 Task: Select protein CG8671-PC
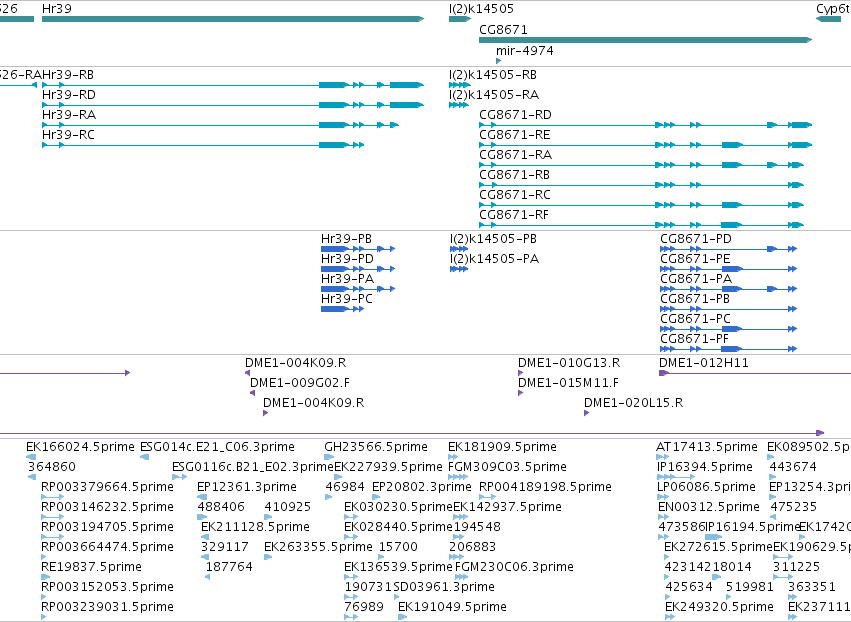point(695,320)
